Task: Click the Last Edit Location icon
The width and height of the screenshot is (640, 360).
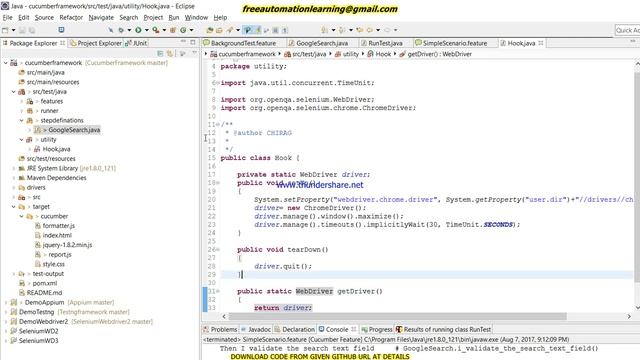Action: click(360, 30)
